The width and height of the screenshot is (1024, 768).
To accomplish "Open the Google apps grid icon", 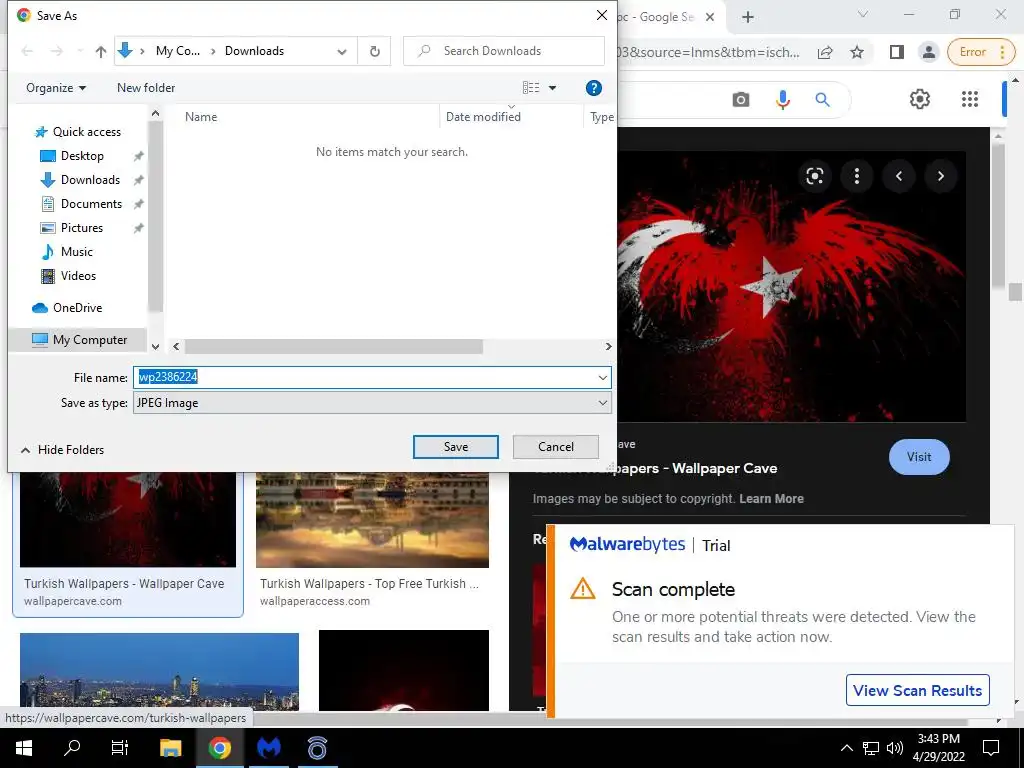I will (x=970, y=99).
